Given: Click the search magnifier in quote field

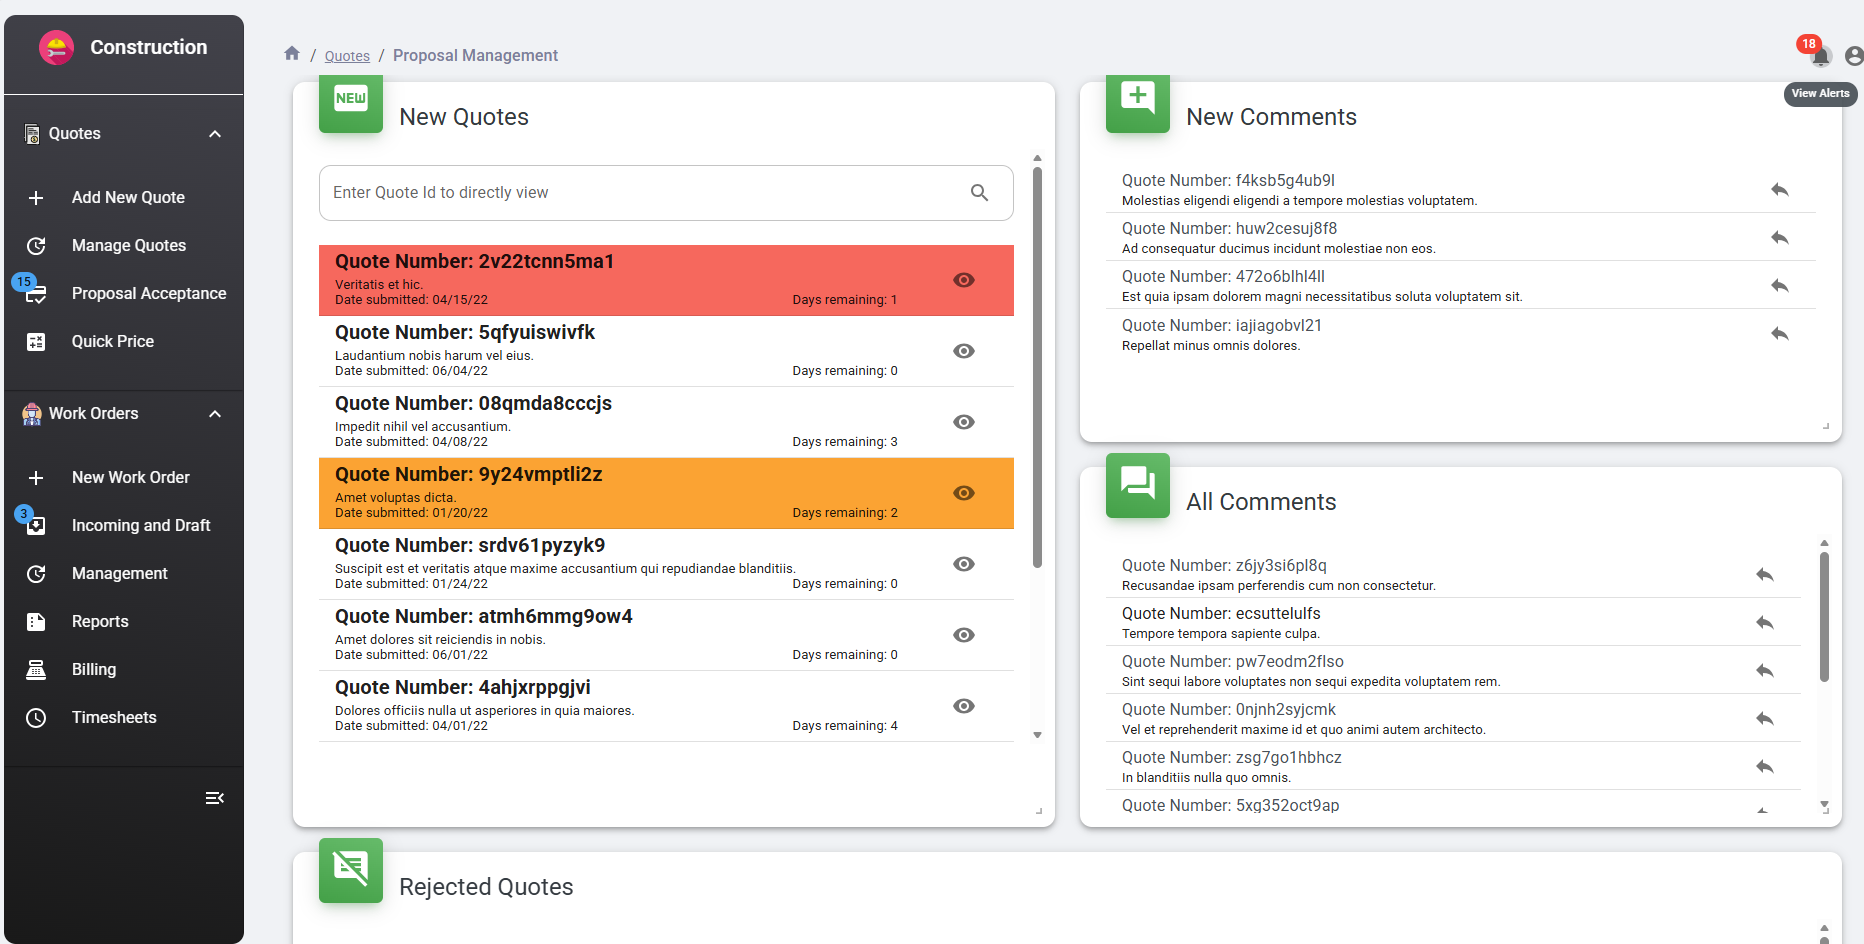Looking at the screenshot, I should (x=979, y=193).
